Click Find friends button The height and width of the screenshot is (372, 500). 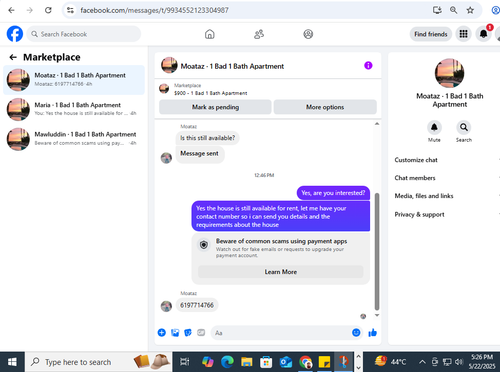click(431, 34)
